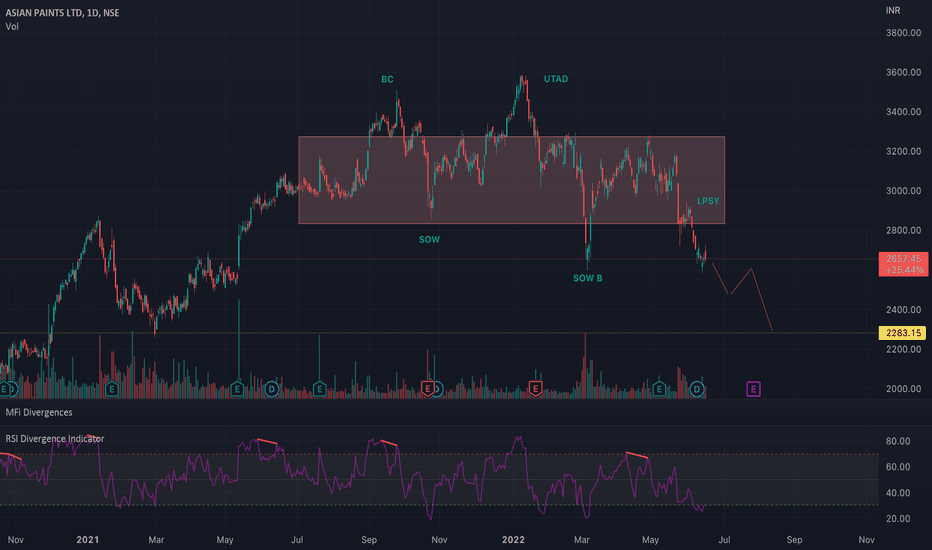This screenshot has height=550, width=932.
Task: Click the red earnings E marker near January 2022
Action: click(x=535, y=389)
